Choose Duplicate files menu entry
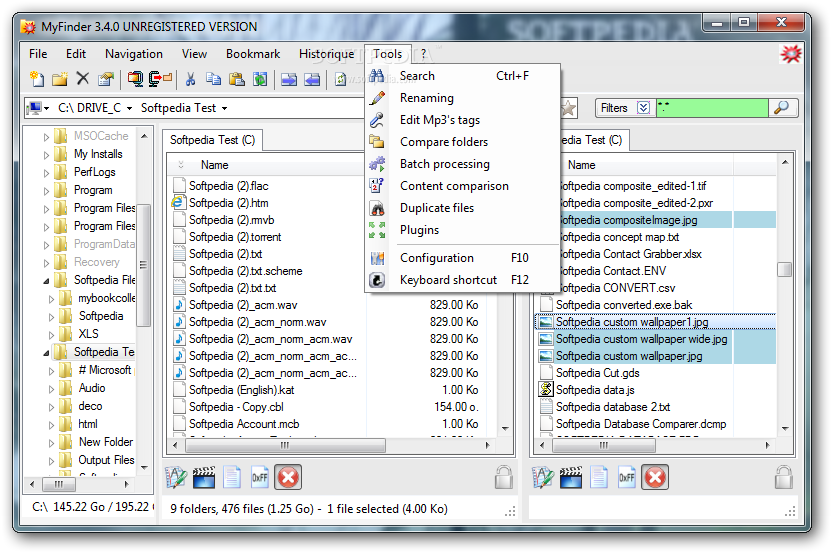Viewport: 832px width, 553px height. [462, 208]
